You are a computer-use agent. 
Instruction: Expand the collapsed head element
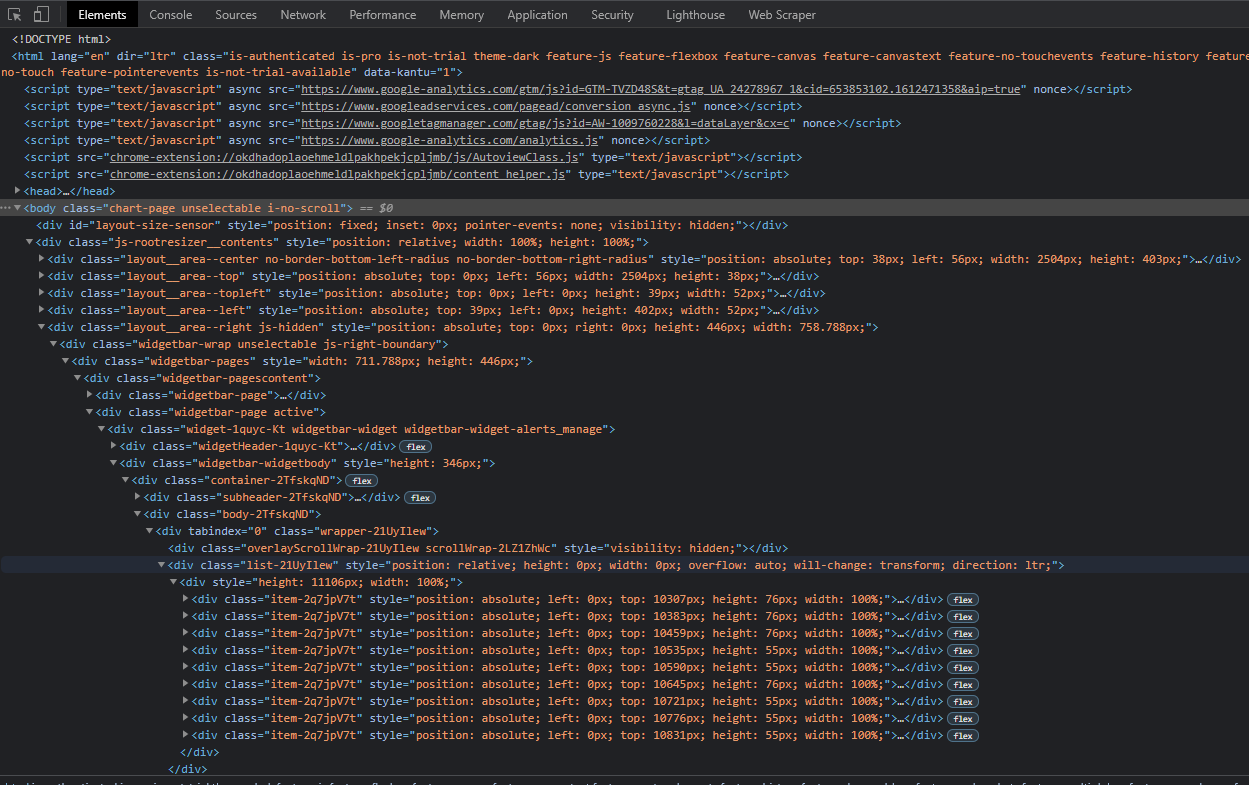coord(18,191)
